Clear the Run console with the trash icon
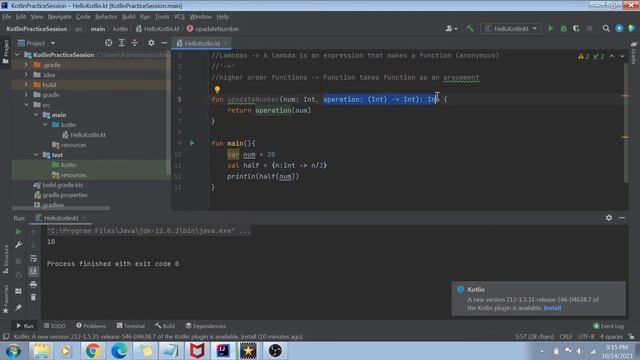The image size is (640, 360). (33, 298)
